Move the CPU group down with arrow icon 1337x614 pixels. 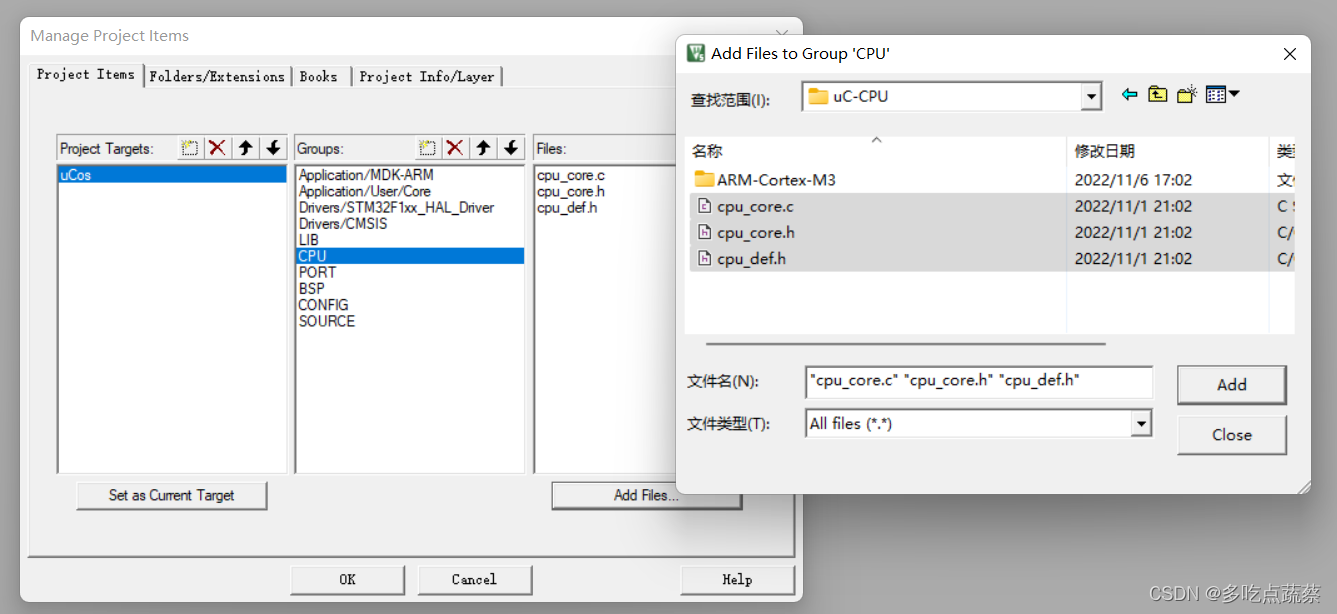point(512,147)
